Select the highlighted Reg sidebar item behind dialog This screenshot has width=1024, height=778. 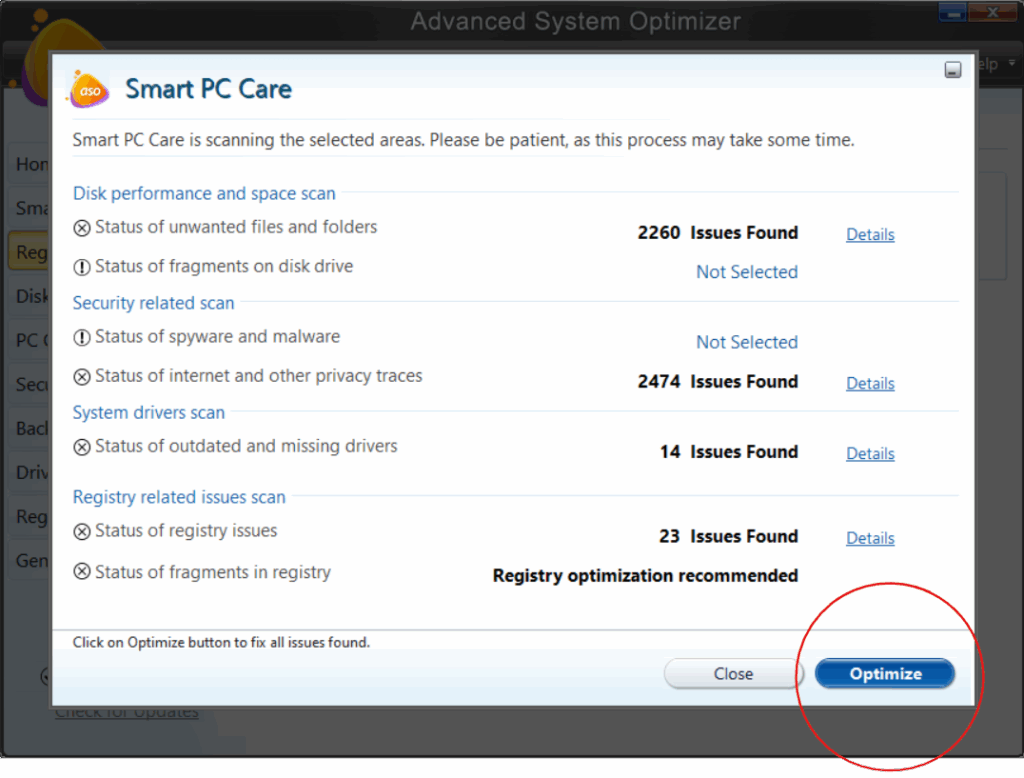tap(30, 252)
